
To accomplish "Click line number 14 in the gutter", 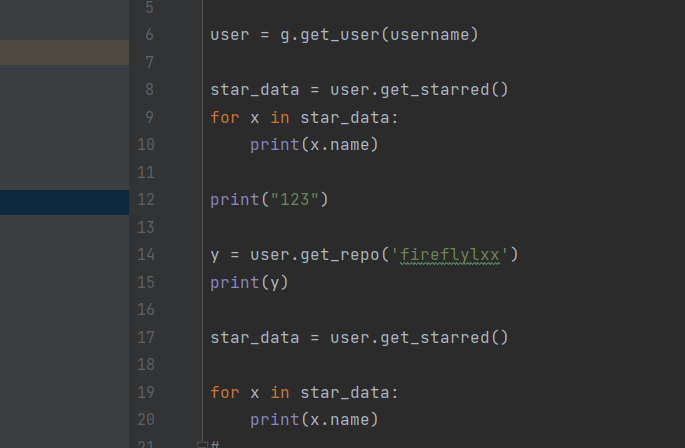I will [146, 255].
